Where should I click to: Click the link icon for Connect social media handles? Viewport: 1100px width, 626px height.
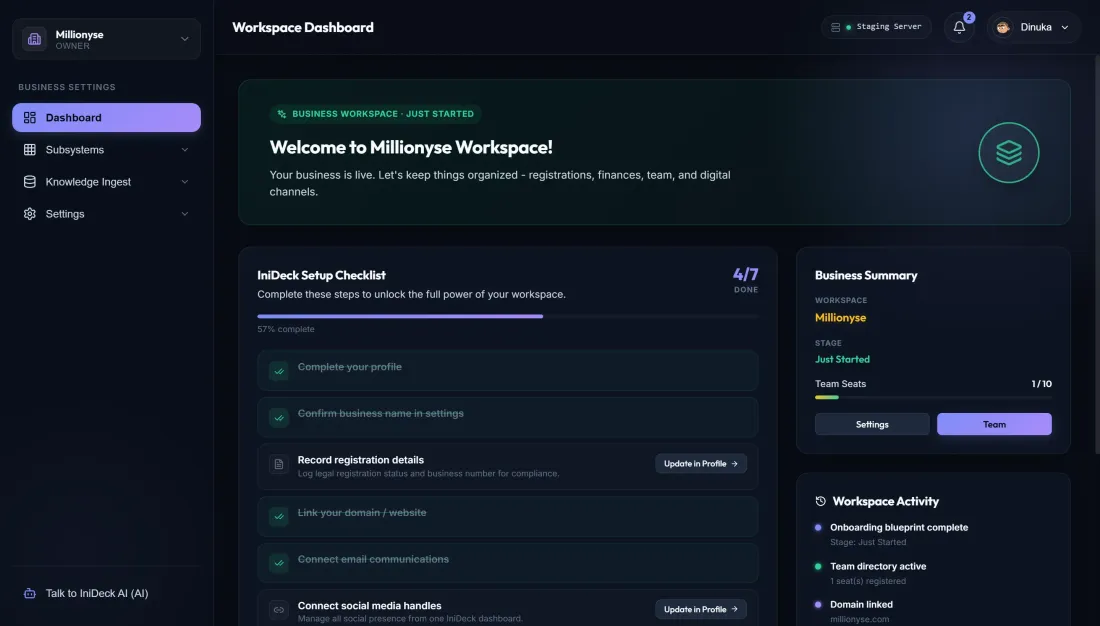[x=279, y=610]
